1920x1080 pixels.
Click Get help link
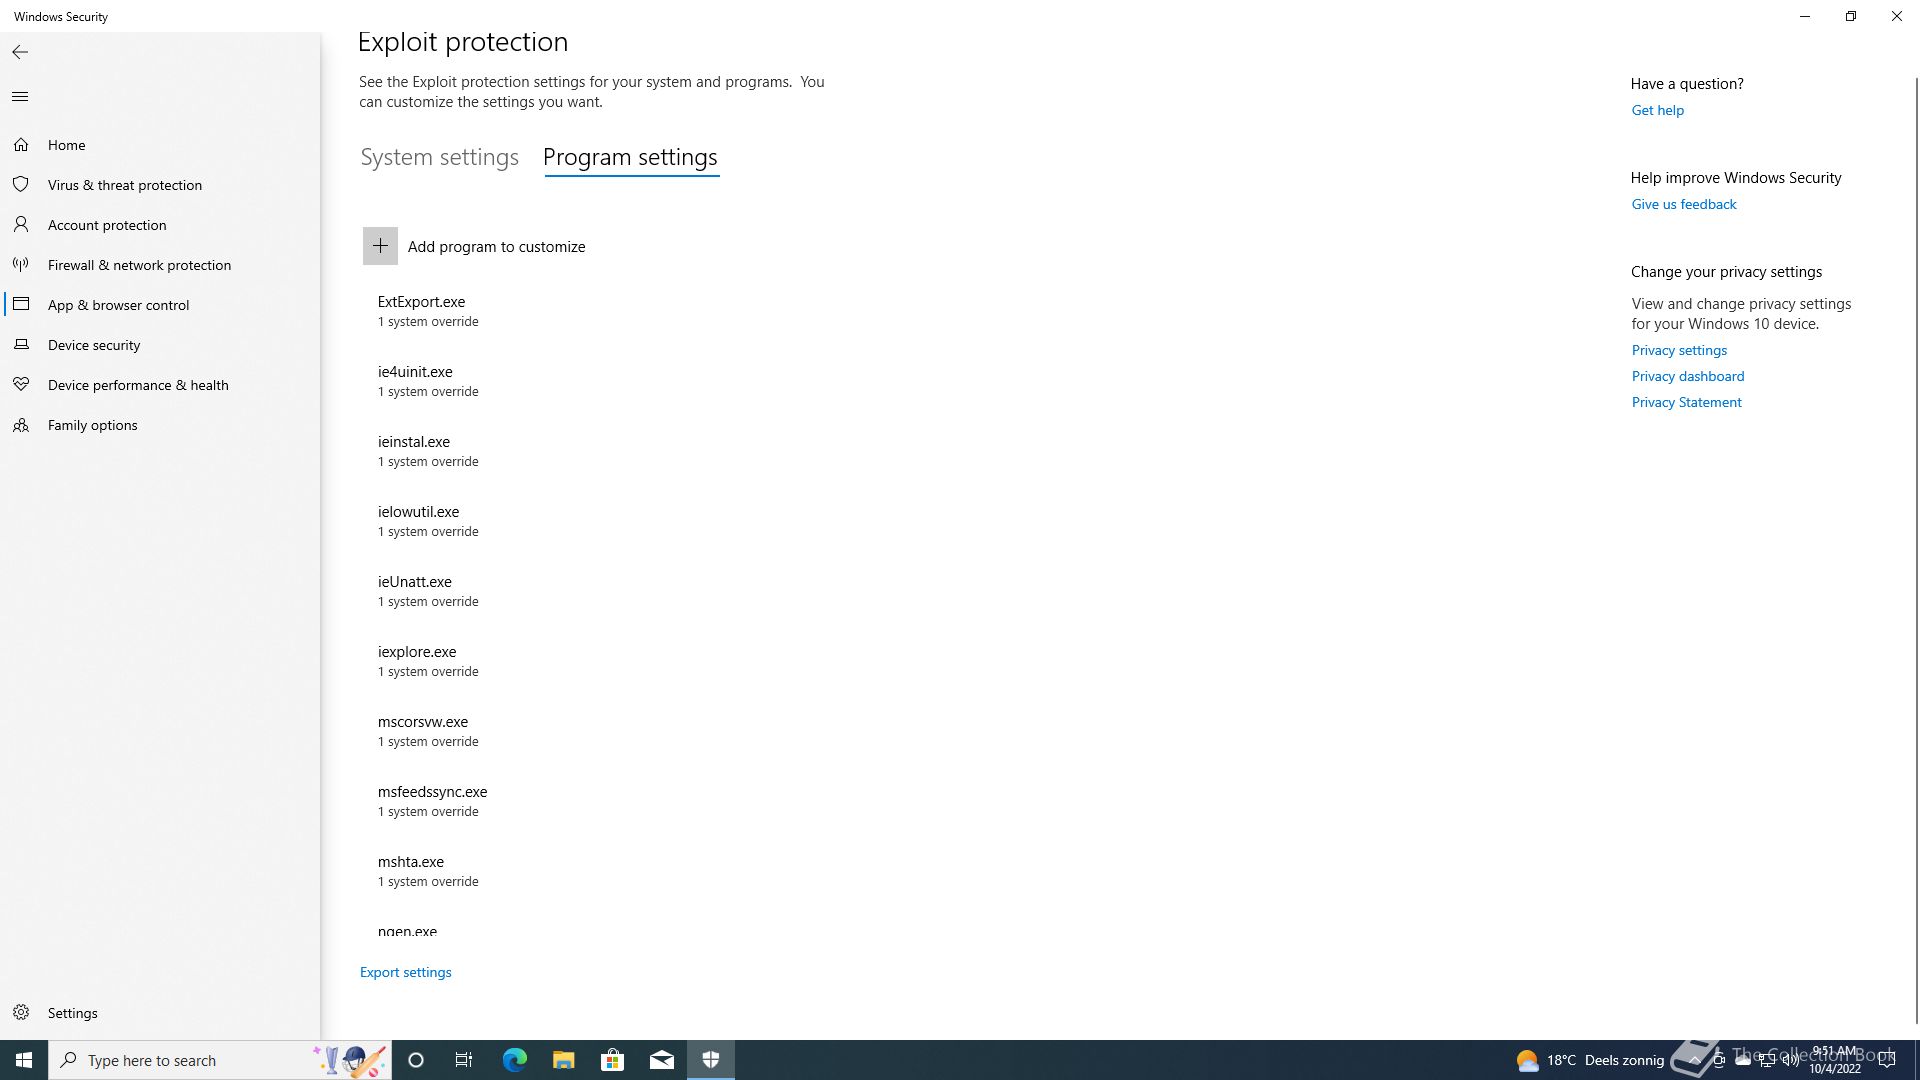coord(1657,110)
